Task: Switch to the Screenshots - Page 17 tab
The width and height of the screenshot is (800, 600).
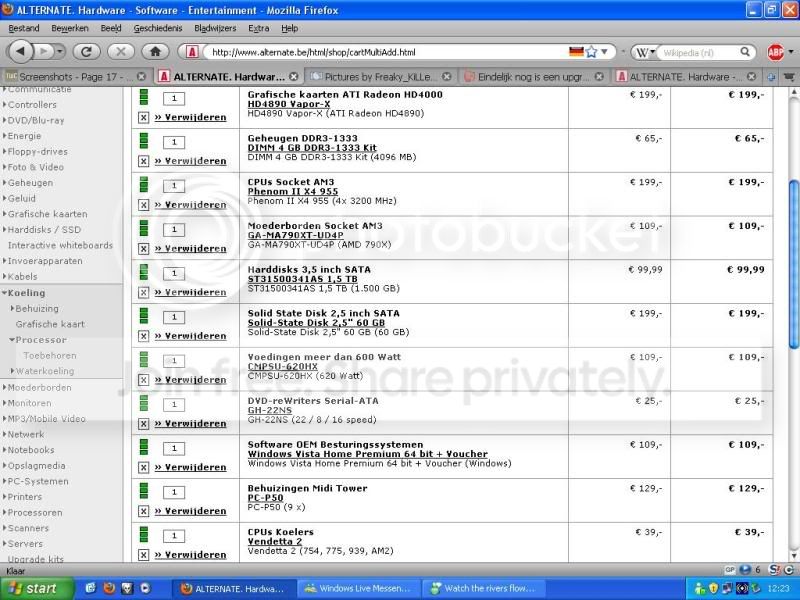Action: tap(76, 77)
